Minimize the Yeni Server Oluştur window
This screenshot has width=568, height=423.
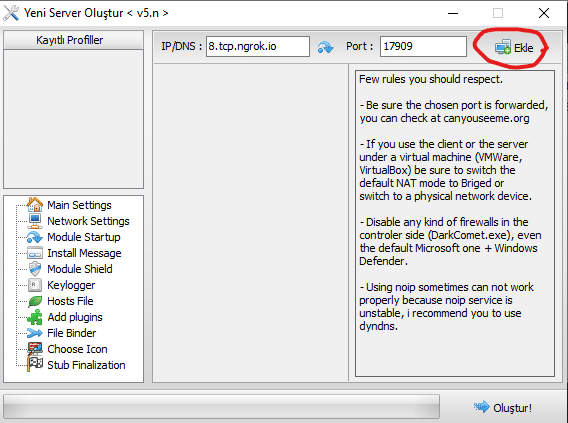click(x=453, y=13)
